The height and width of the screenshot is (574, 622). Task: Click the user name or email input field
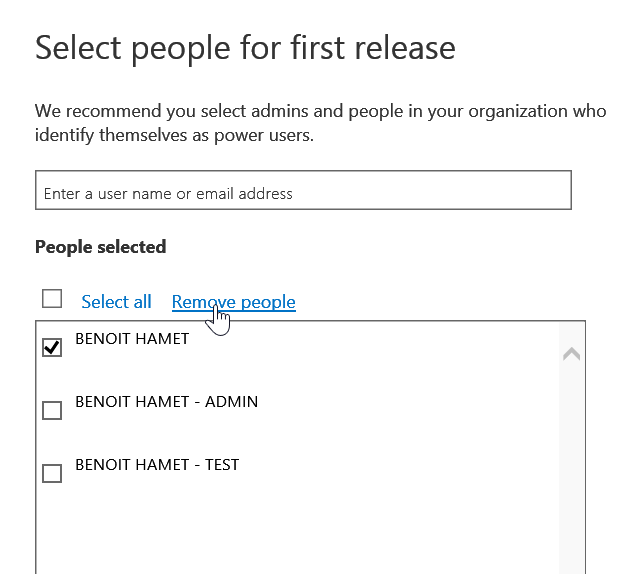(x=302, y=191)
